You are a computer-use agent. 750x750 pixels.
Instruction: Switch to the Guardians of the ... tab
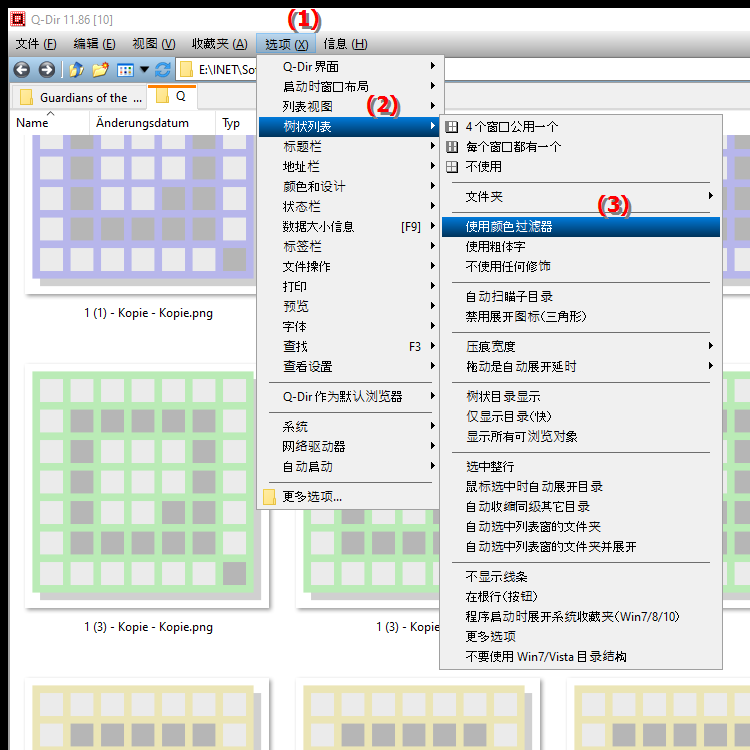click(x=79, y=98)
